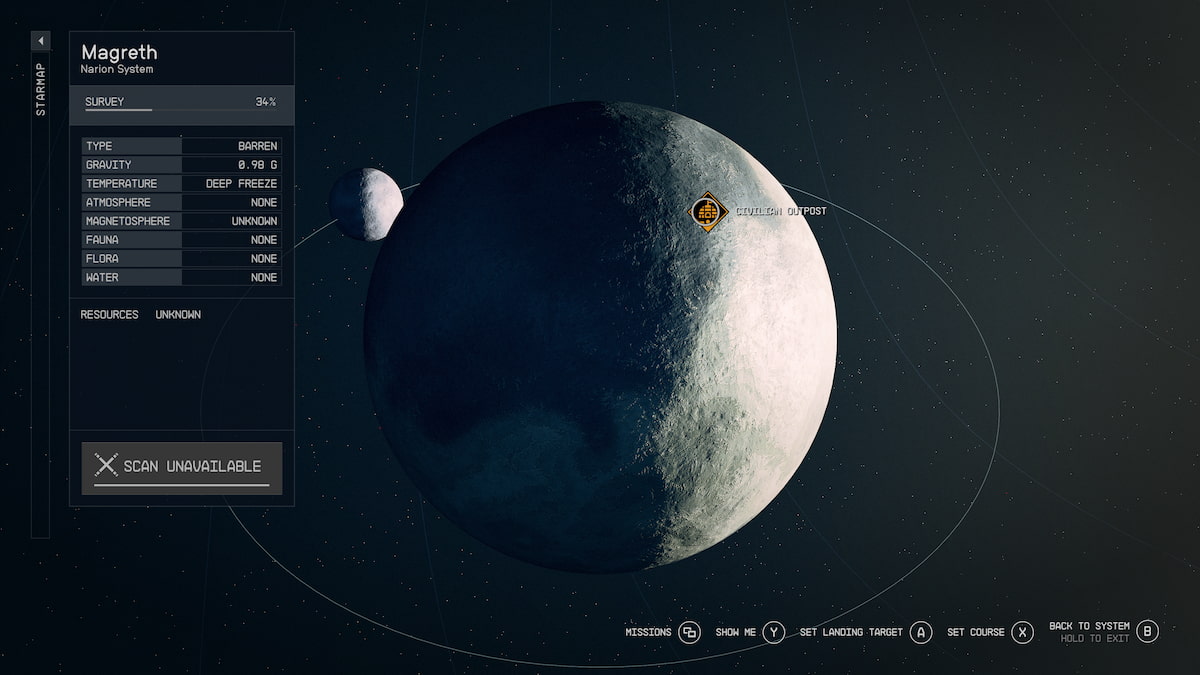The height and width of the screenshot is (675, 1200).
Task: Click the B button back to system
Action: [x=1148, y=632]
